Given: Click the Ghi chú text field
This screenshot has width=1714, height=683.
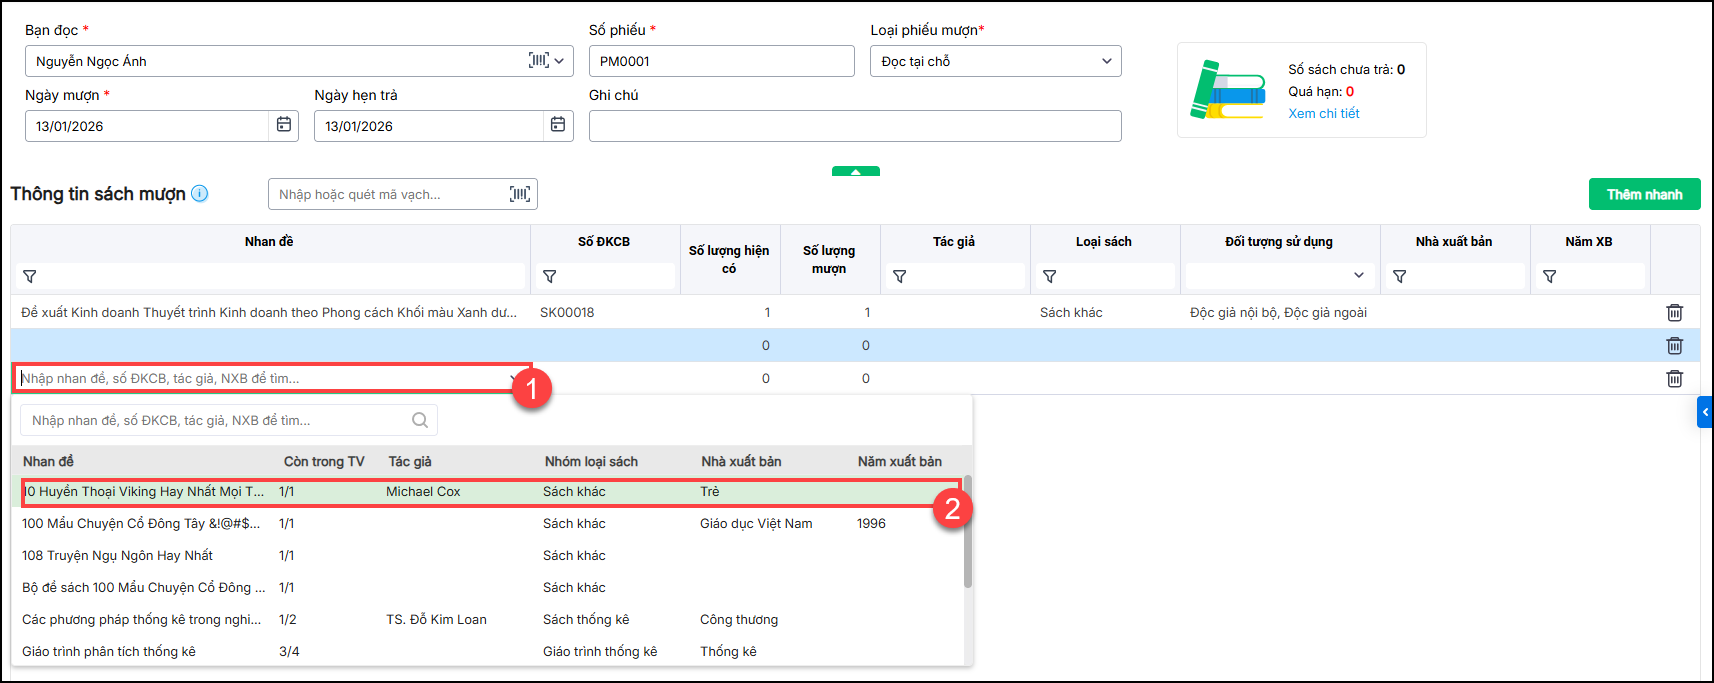Looking at the screenshot, I should click(855, 126).
